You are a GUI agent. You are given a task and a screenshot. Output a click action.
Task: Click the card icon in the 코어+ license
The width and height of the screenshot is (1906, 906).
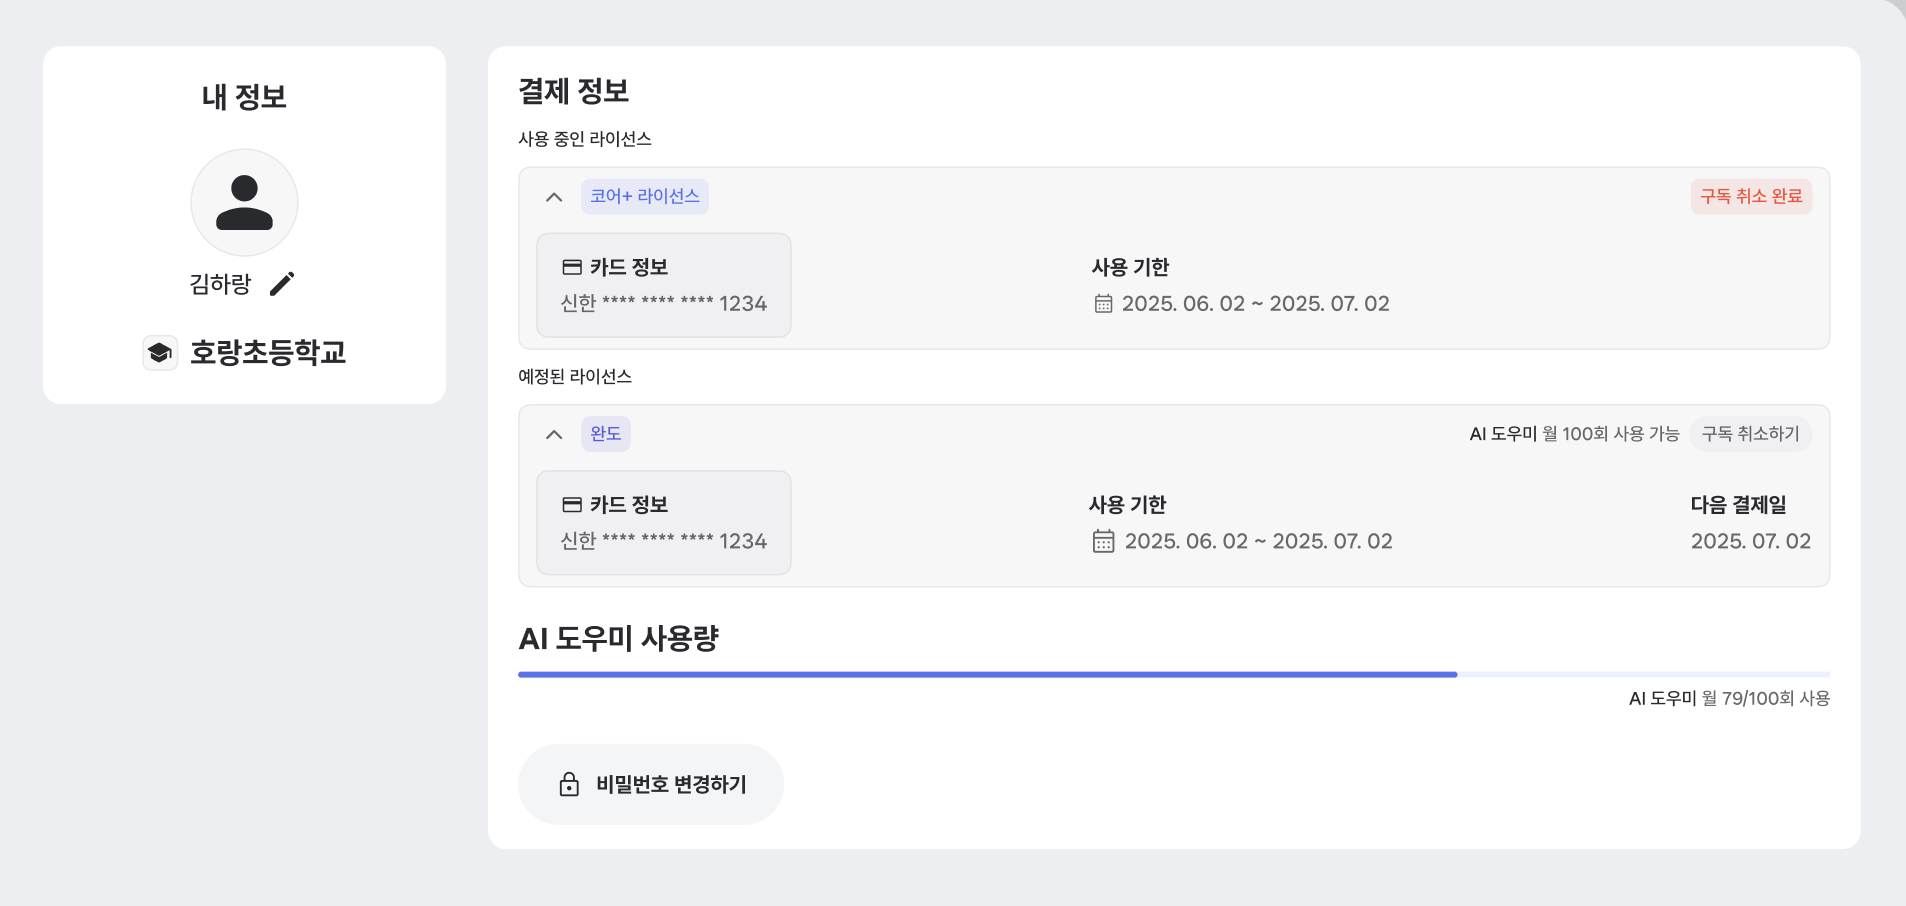[572, 267]
